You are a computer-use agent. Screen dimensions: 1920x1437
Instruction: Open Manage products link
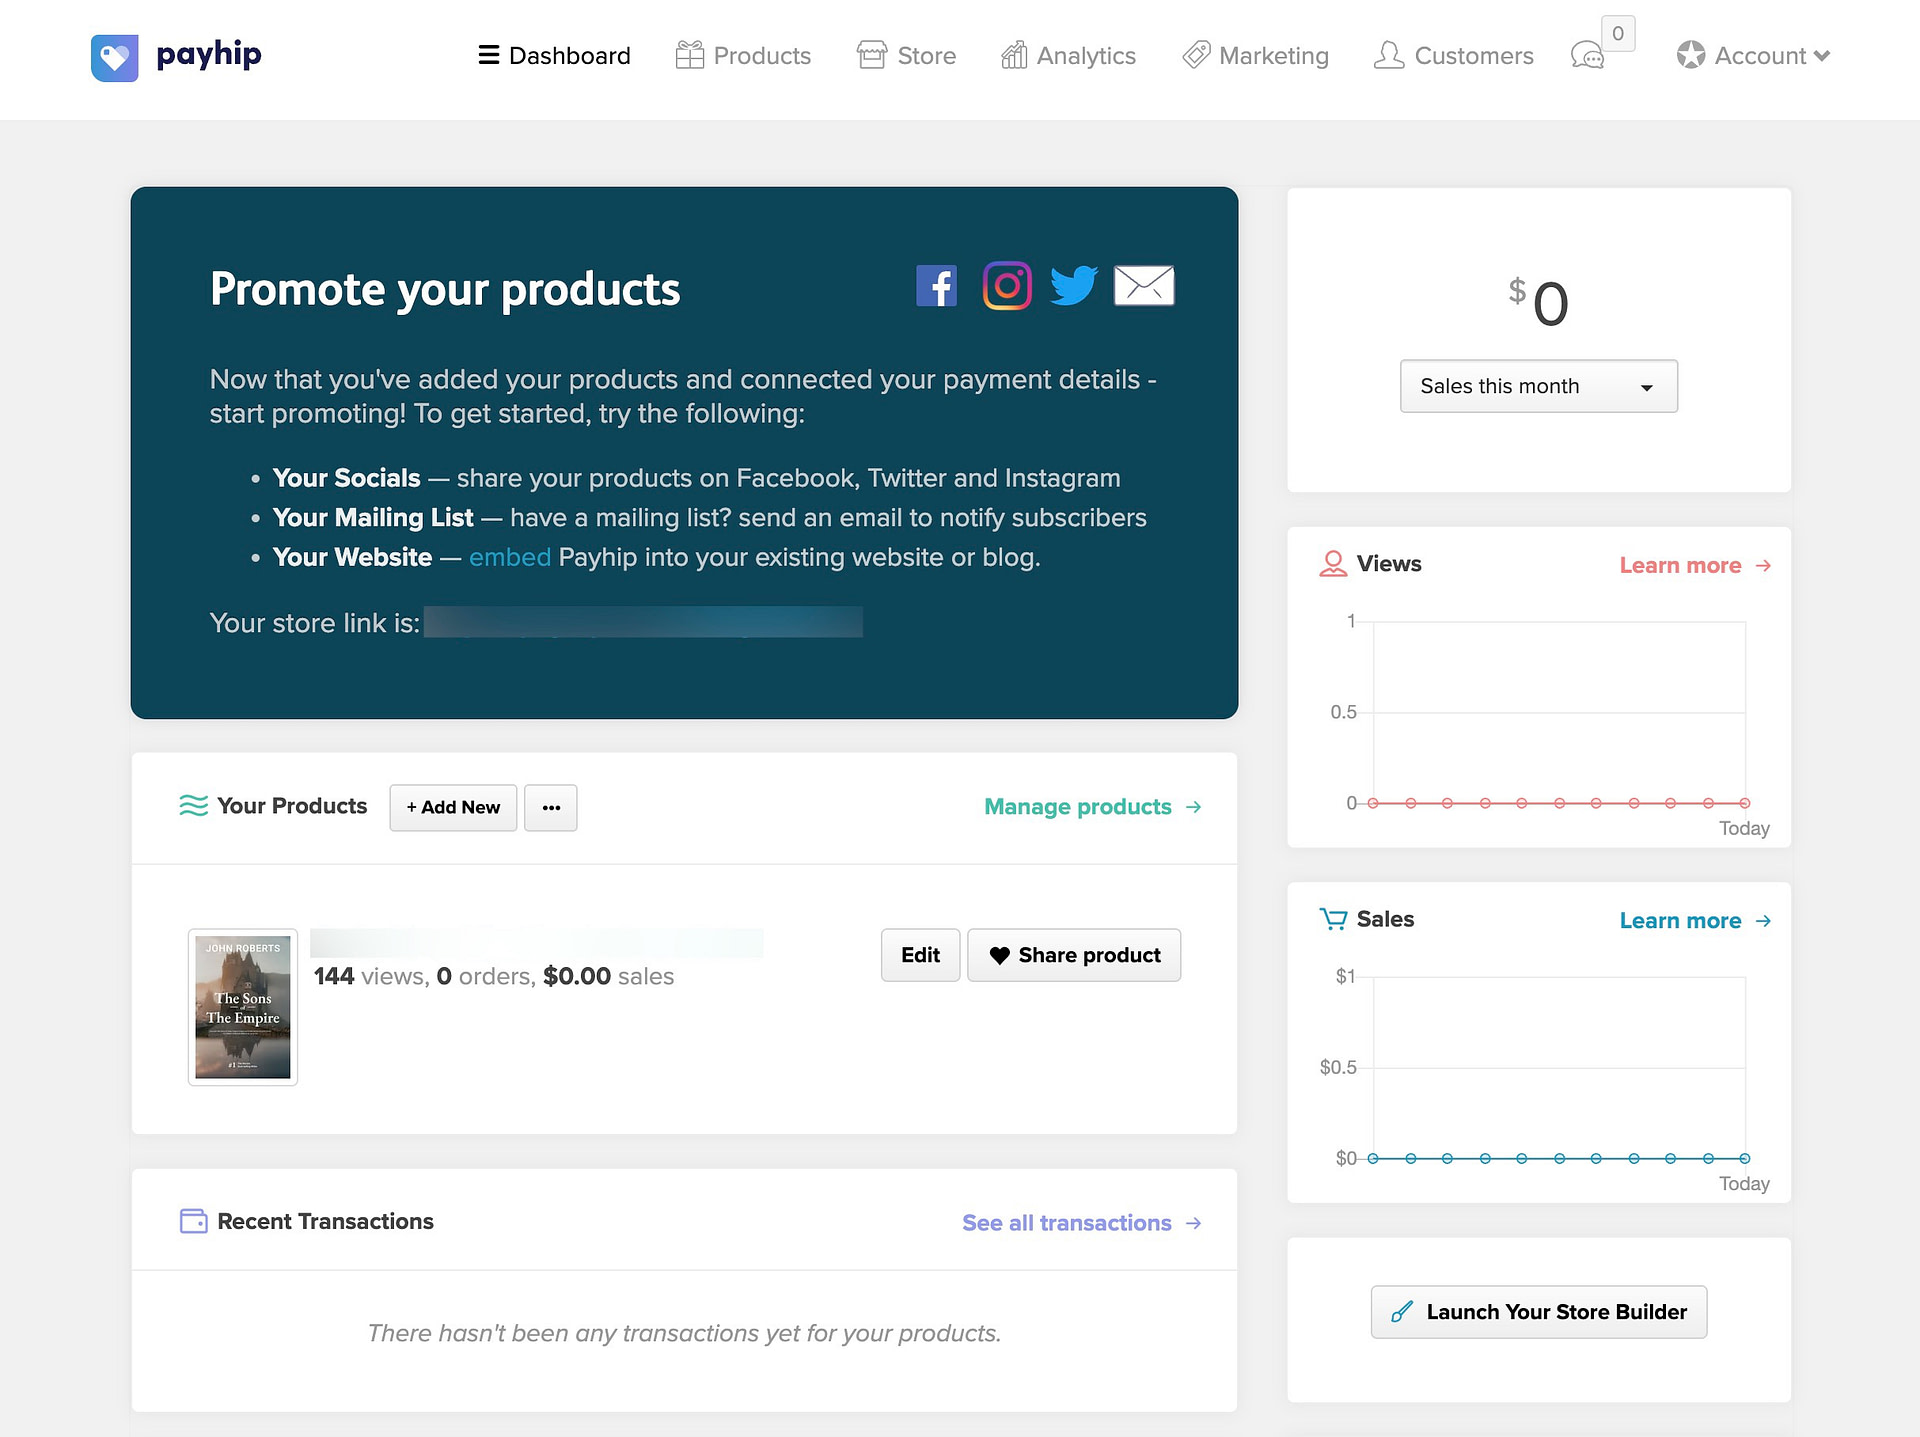pyautogui.click(x=1093, y=807)
